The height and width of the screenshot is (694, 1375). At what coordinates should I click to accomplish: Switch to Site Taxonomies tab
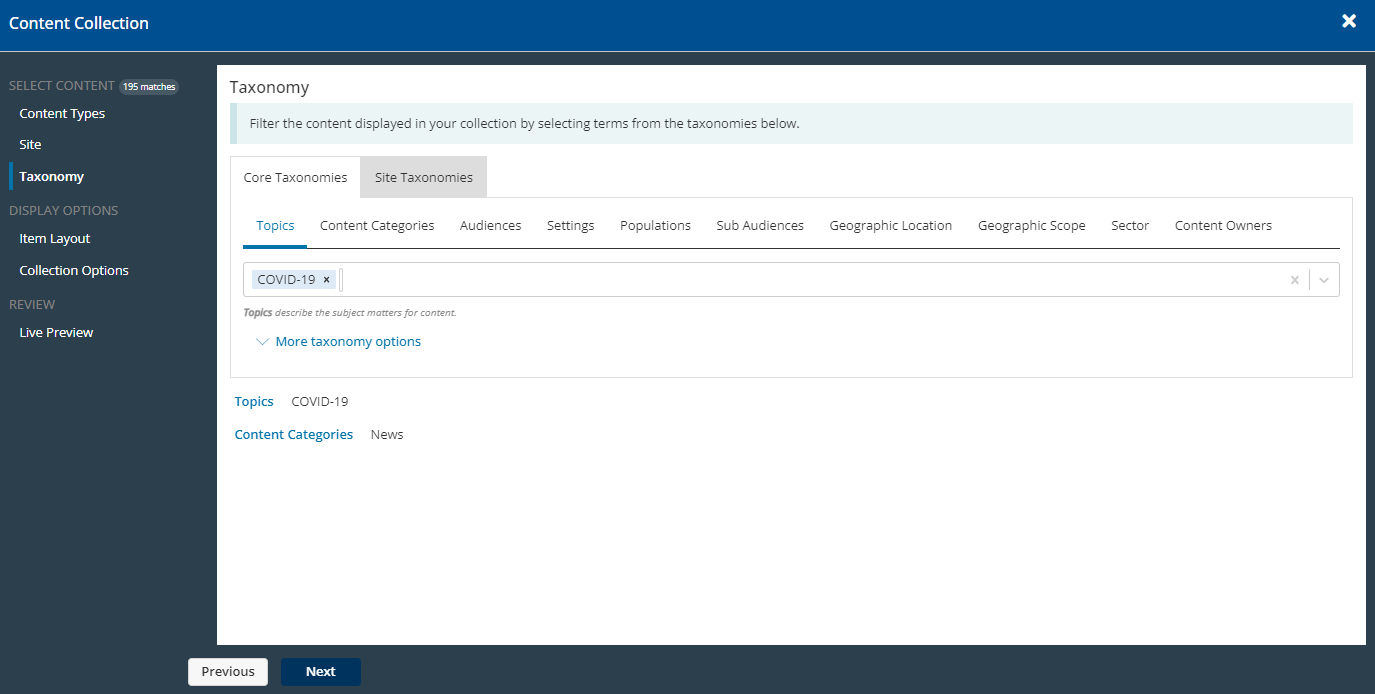click(424, 177)
